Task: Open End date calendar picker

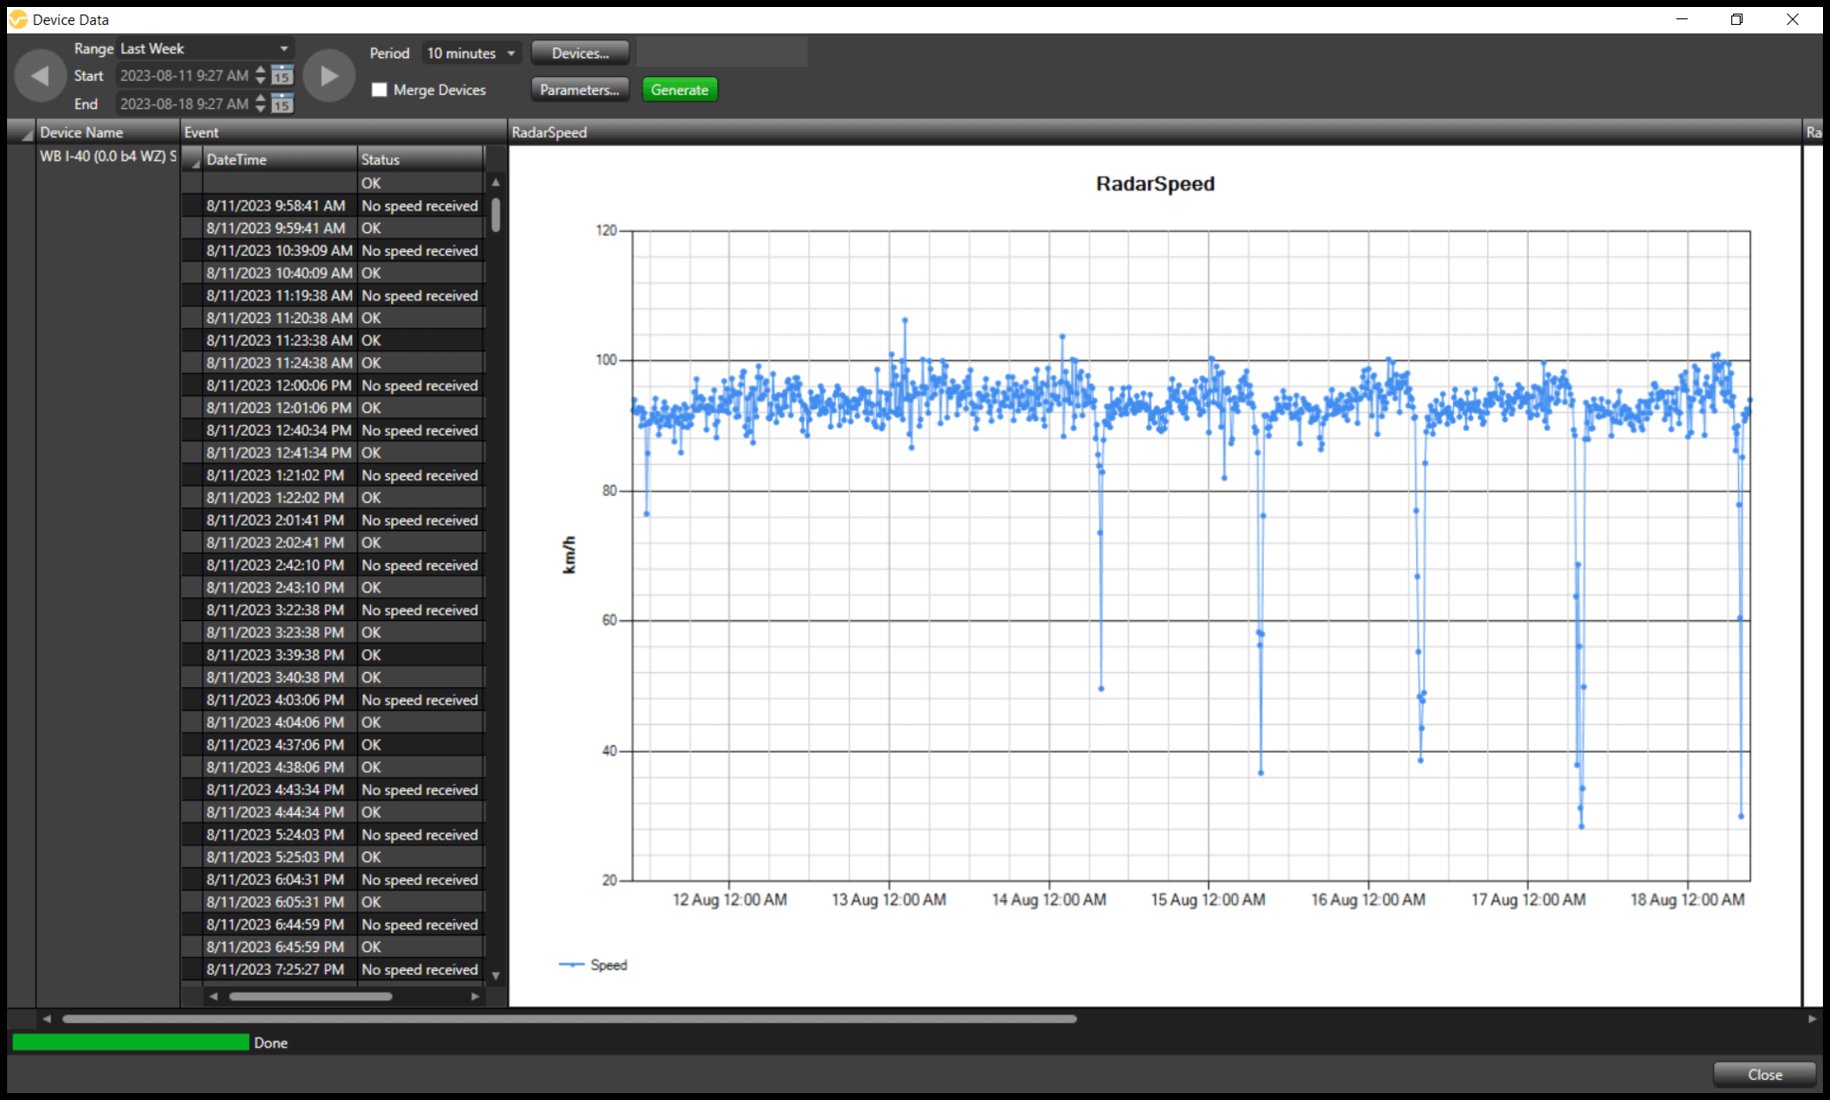Action: click(283, 103)
